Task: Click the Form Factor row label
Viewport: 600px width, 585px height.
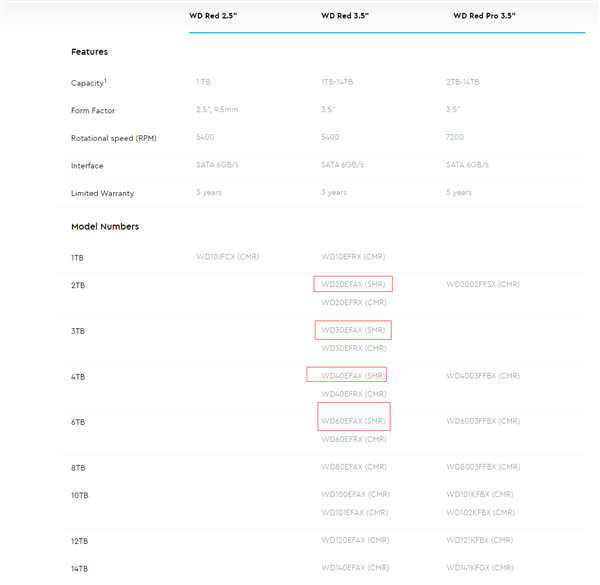Action: (x=93, y=111)
